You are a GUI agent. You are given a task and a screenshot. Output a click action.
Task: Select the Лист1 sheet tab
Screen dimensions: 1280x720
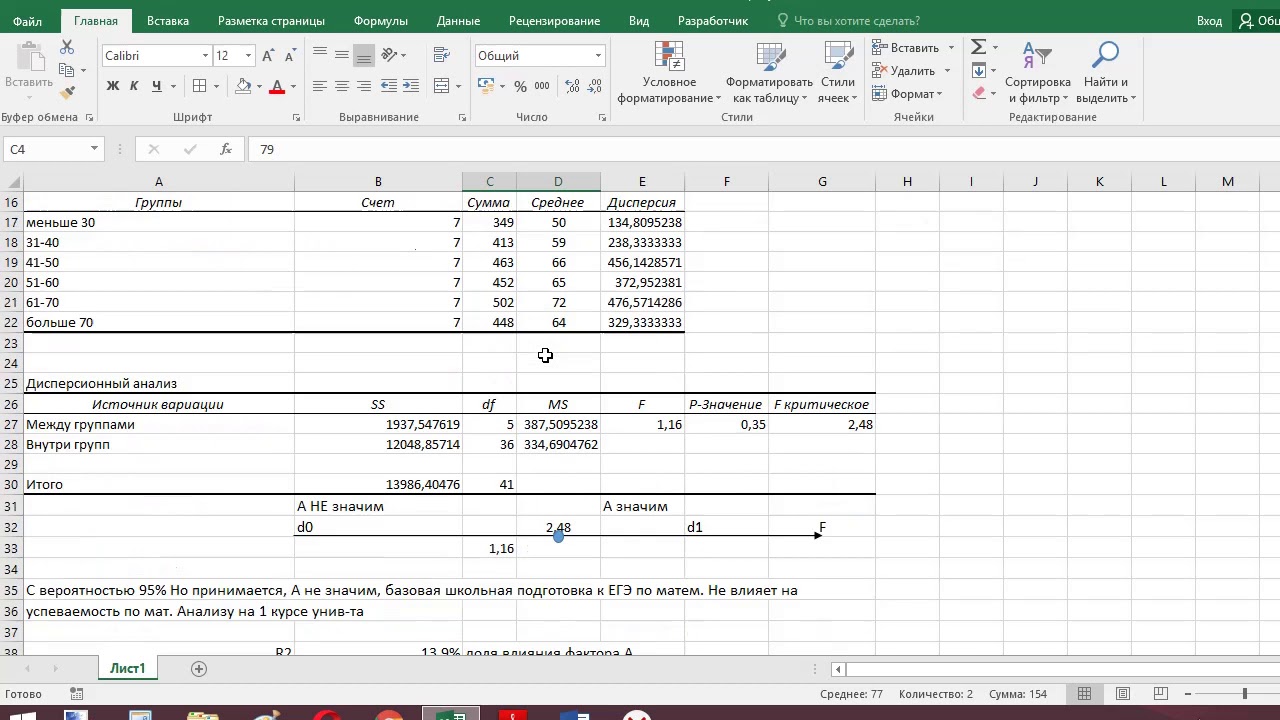pyautogui.click(x=128, y=669)
